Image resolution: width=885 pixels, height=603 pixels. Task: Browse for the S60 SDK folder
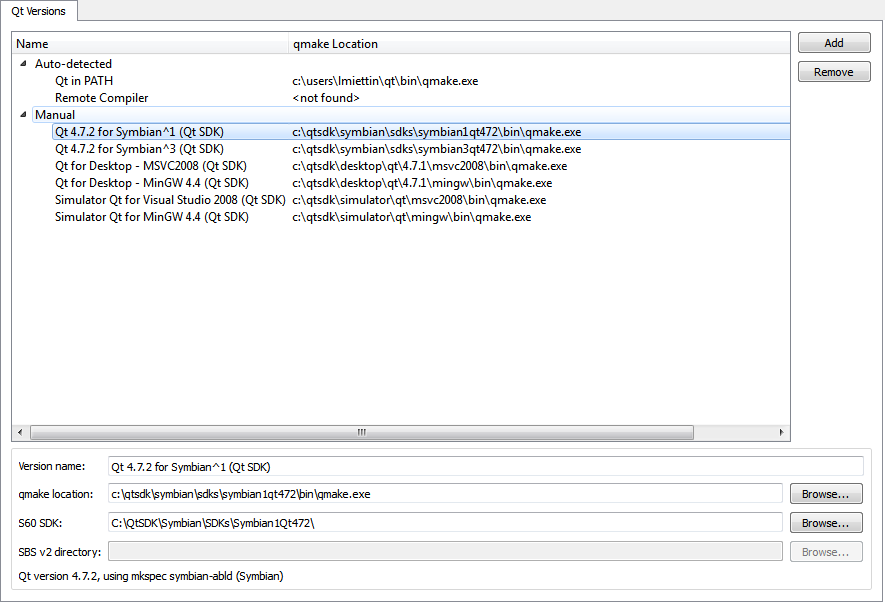pyautogui.click(x=826, y=523)
